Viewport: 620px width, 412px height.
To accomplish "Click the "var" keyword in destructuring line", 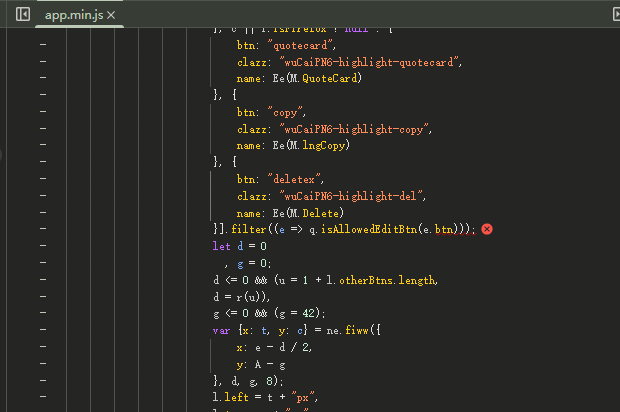I will (x=222, y=330).
